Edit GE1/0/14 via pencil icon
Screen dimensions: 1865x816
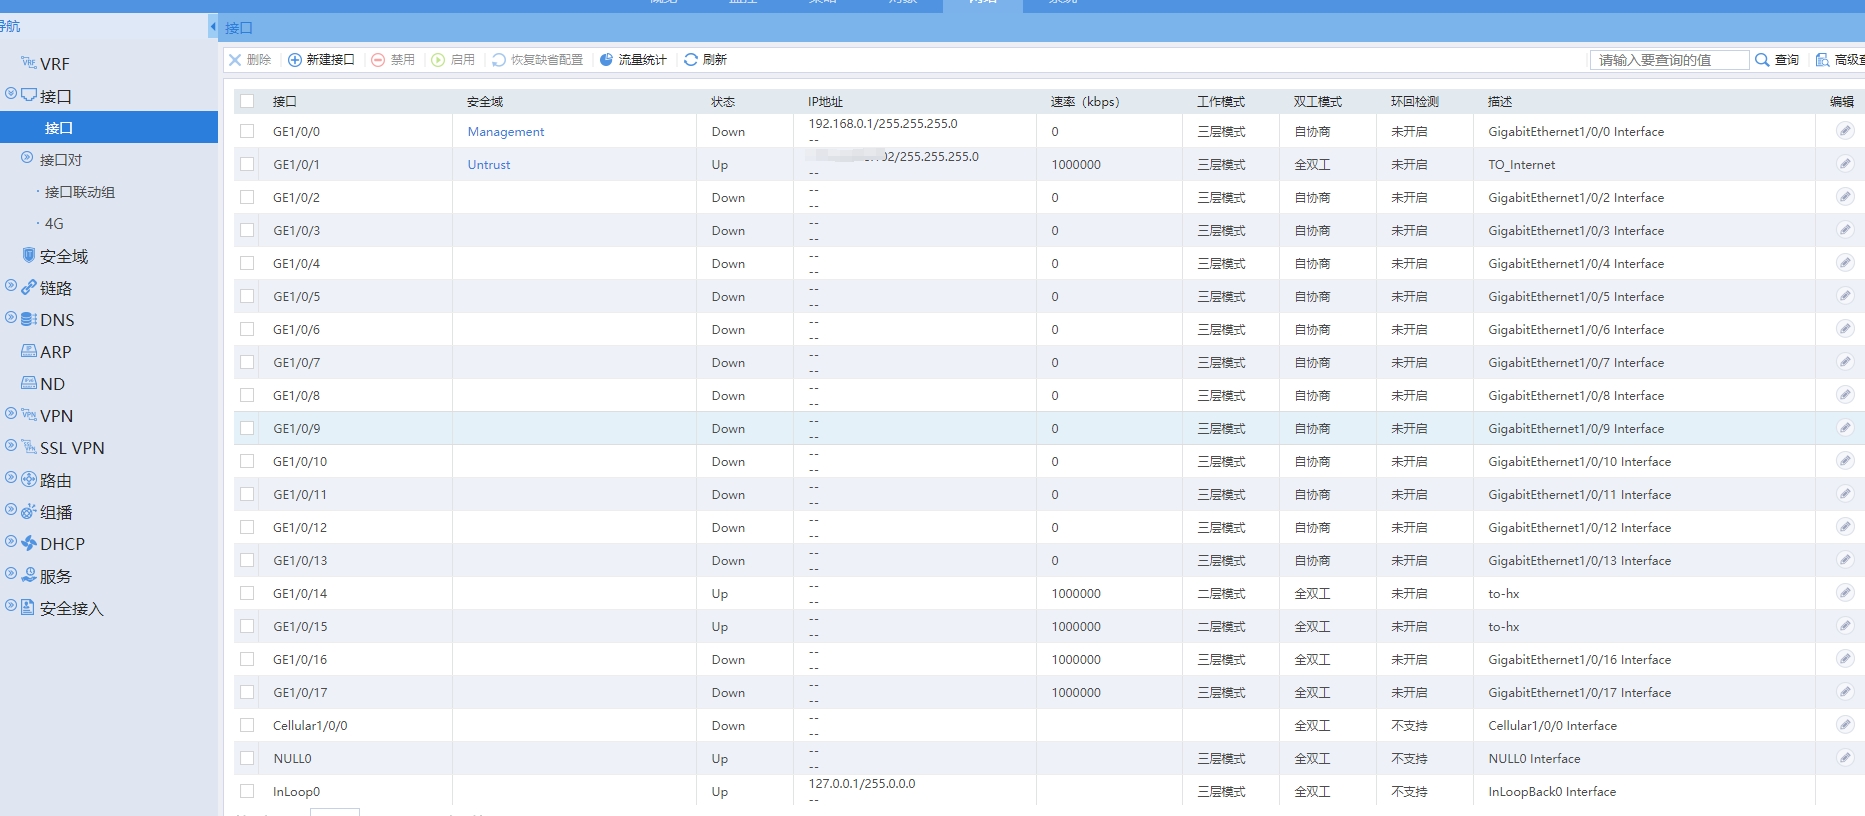pyautogui.click(x=1845, y=593)
